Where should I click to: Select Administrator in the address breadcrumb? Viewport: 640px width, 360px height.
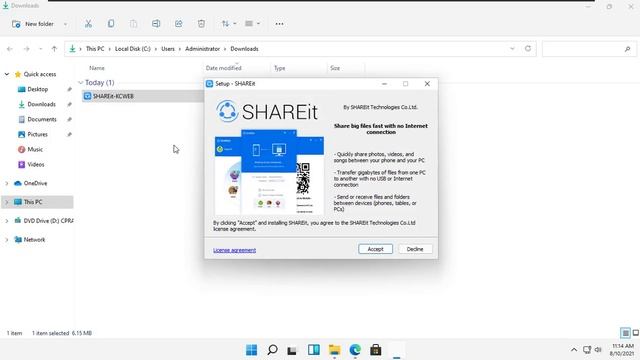202,49
